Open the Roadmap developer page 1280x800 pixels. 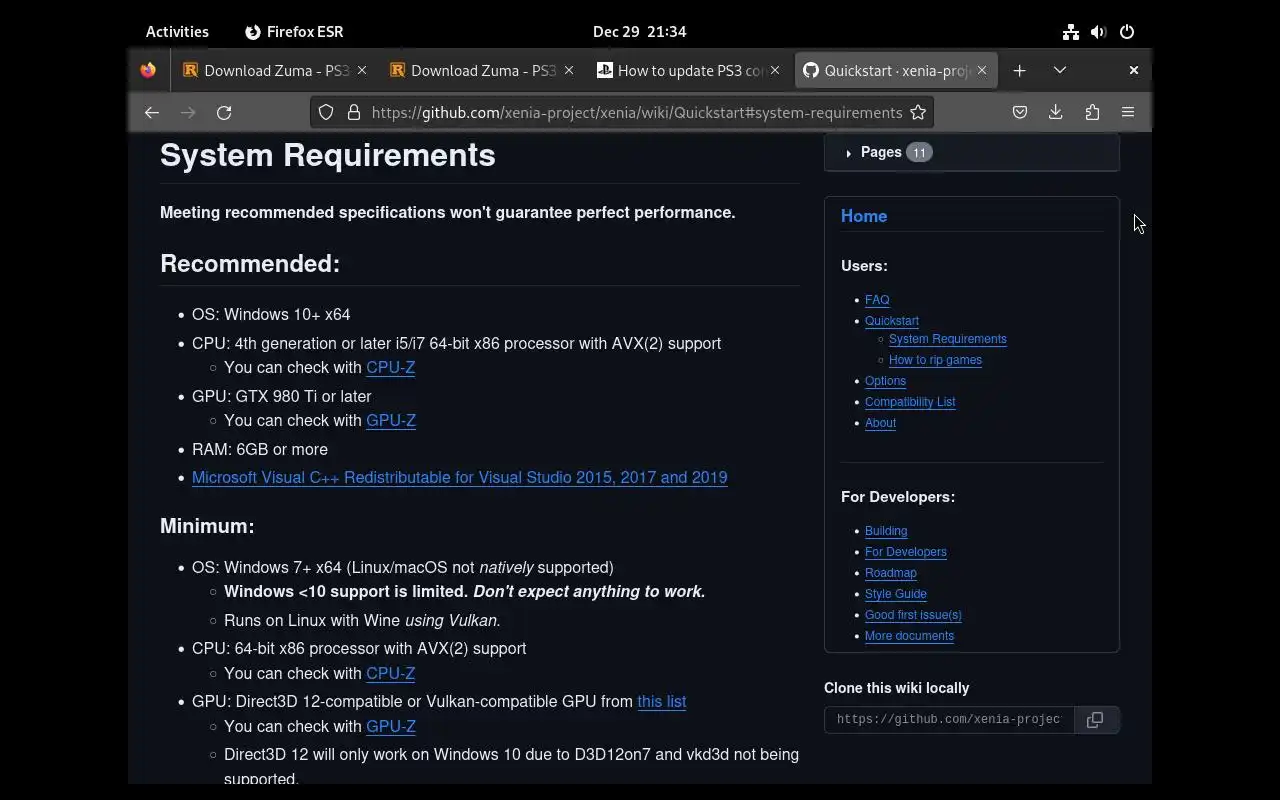click(x=890, y=573)
